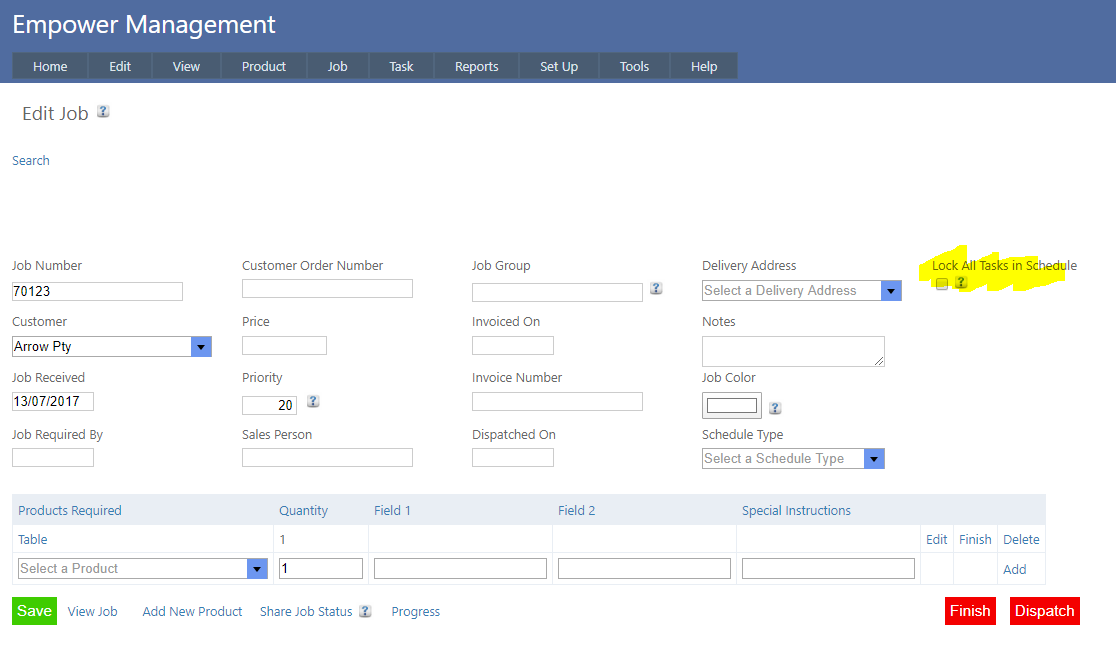Open the Job Color swatch picker

tap(732, 405)
